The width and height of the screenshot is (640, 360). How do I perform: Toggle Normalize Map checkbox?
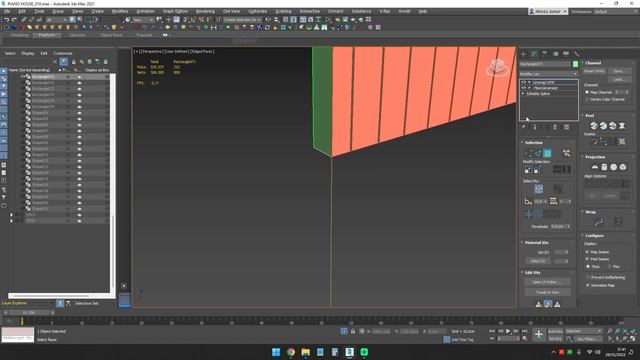coord(588,285)
